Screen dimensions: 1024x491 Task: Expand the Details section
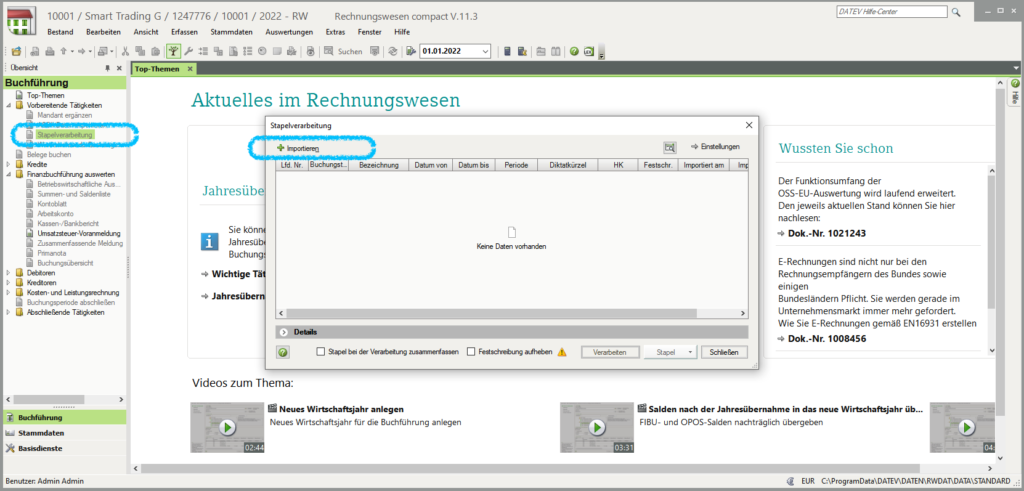pyautogui.click(x=283, y=332)
